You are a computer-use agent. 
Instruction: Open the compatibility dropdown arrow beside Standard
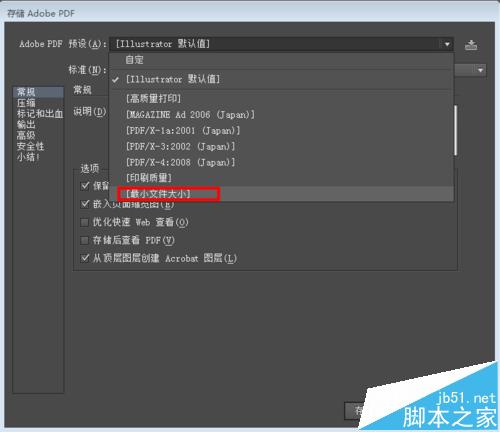tap(480, 70)
